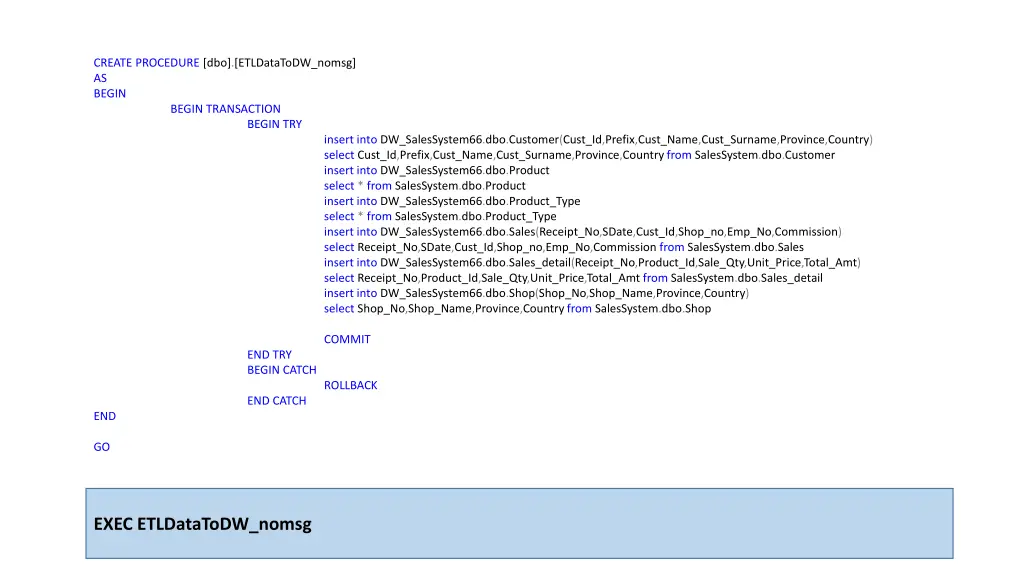Select the insert into Customer line
The image size is (1024, 576).
point(598,140)
